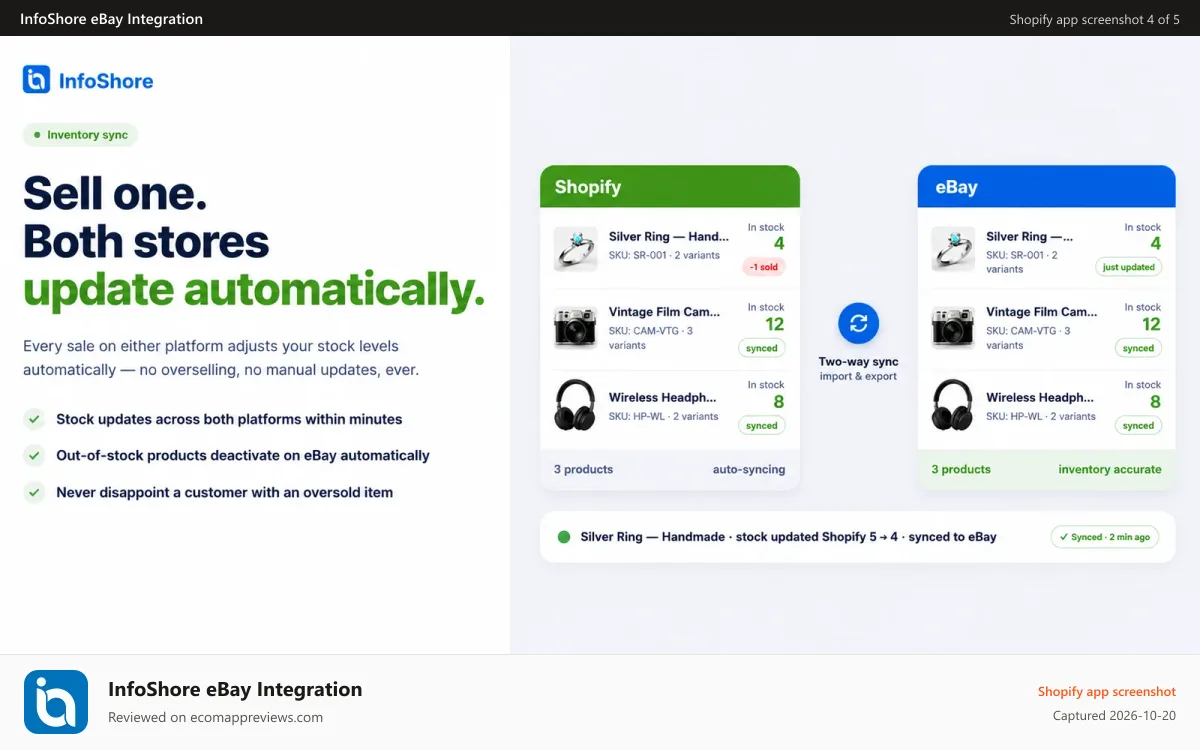Click the 'Inventory sync' badge

click(x=80, y=135)
